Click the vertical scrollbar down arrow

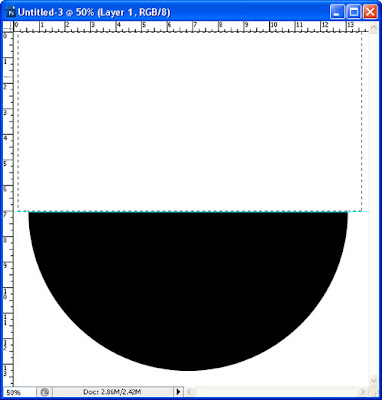(x=373, y=380)
